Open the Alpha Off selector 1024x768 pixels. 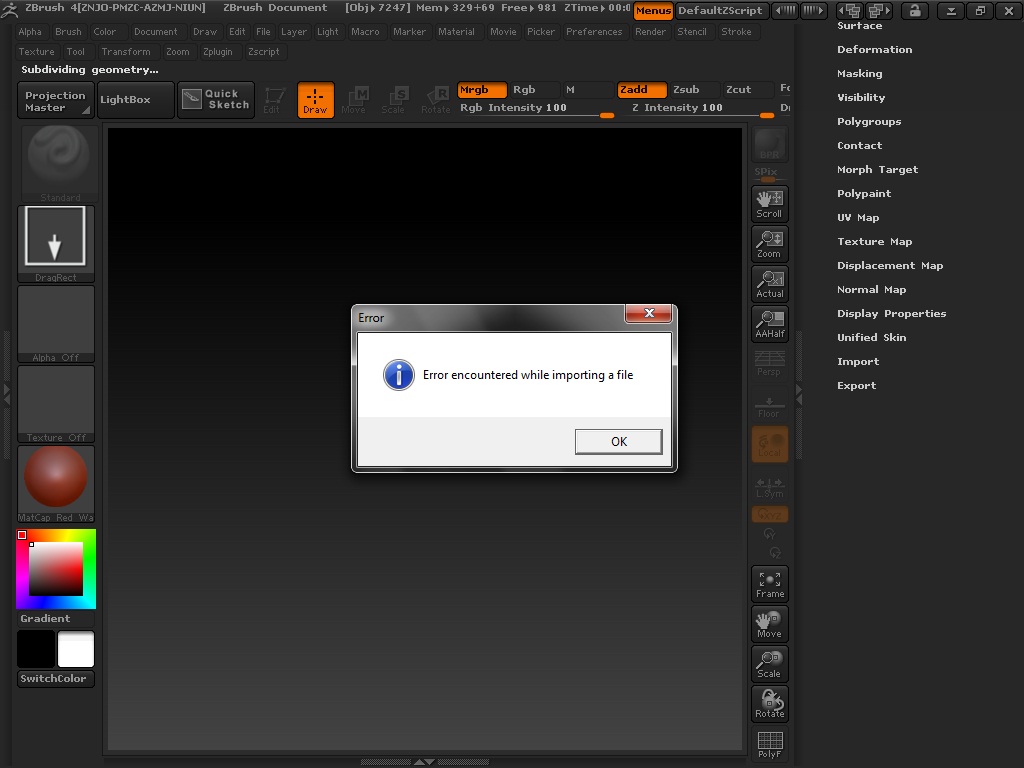(x=56, y=324)
